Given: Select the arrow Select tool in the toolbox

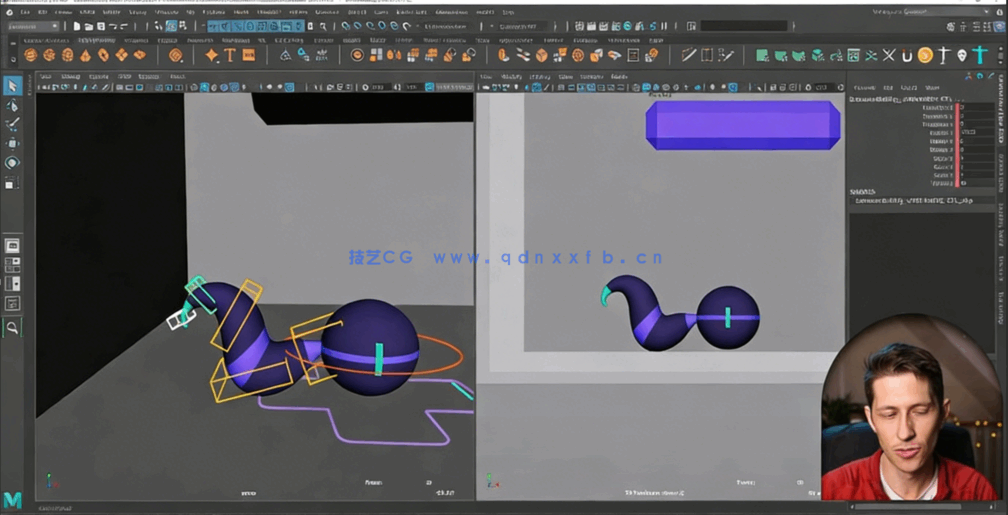Looking at the screenshot, I should 12,87.
